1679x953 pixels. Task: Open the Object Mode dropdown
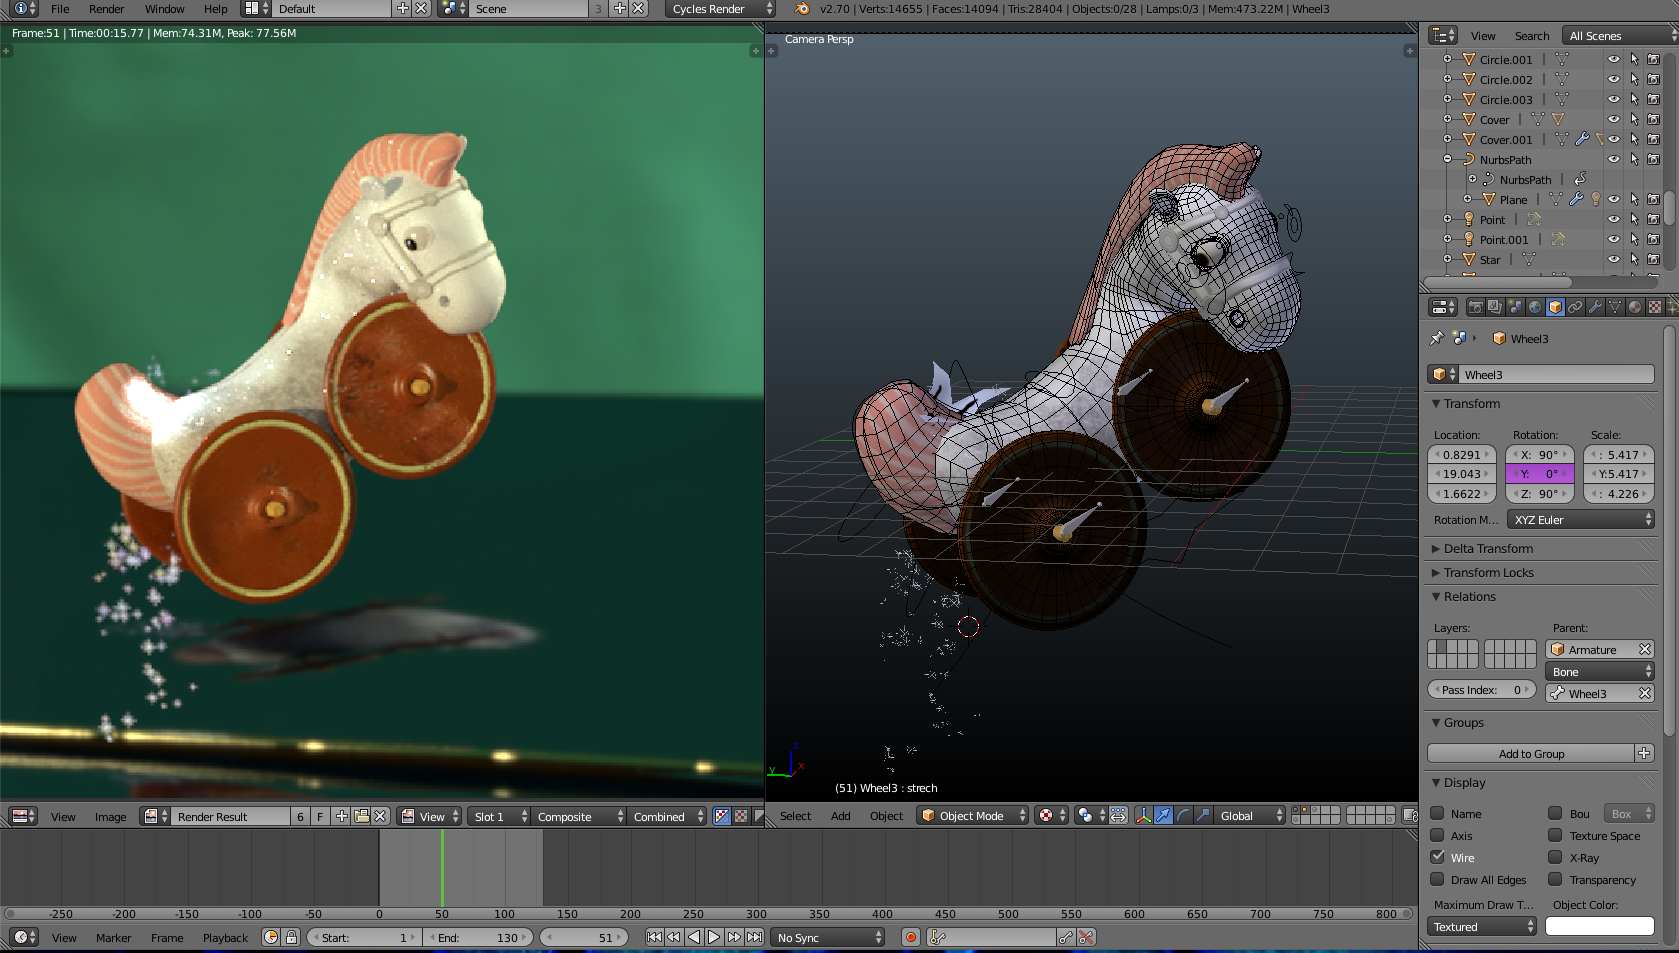tap(973, 816)
